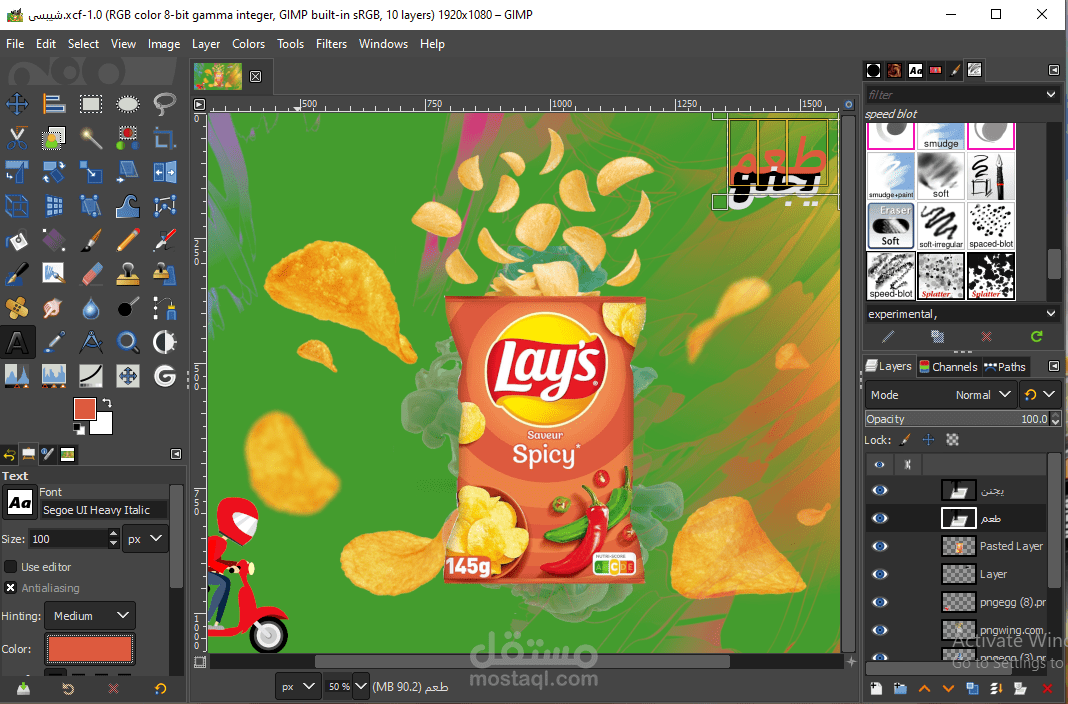Select the Warp Transform tool
1068x704 pixels.
point(127,206)
